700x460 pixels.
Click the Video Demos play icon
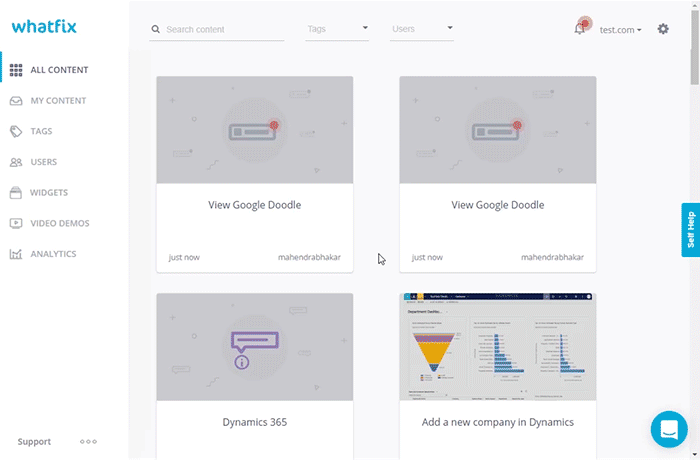(16, 223)
